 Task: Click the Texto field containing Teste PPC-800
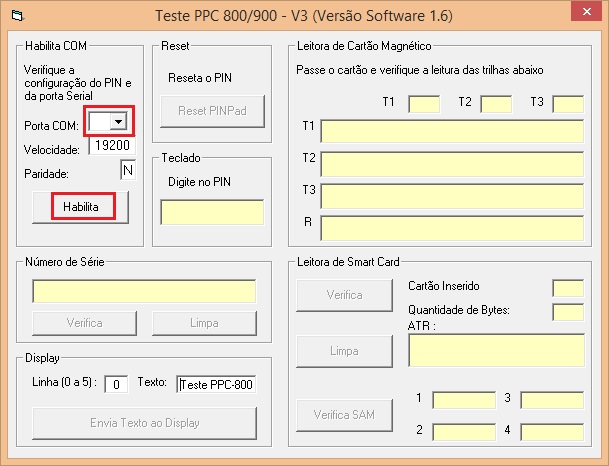[x=216, y=384]
